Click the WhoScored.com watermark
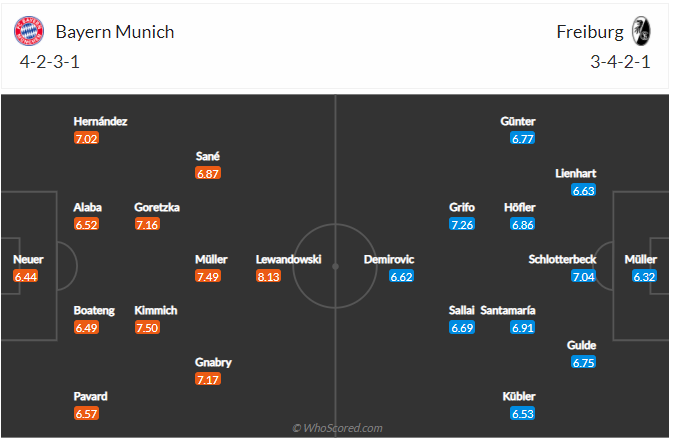Viewport: 675px width, 438px height. (337, 428)
